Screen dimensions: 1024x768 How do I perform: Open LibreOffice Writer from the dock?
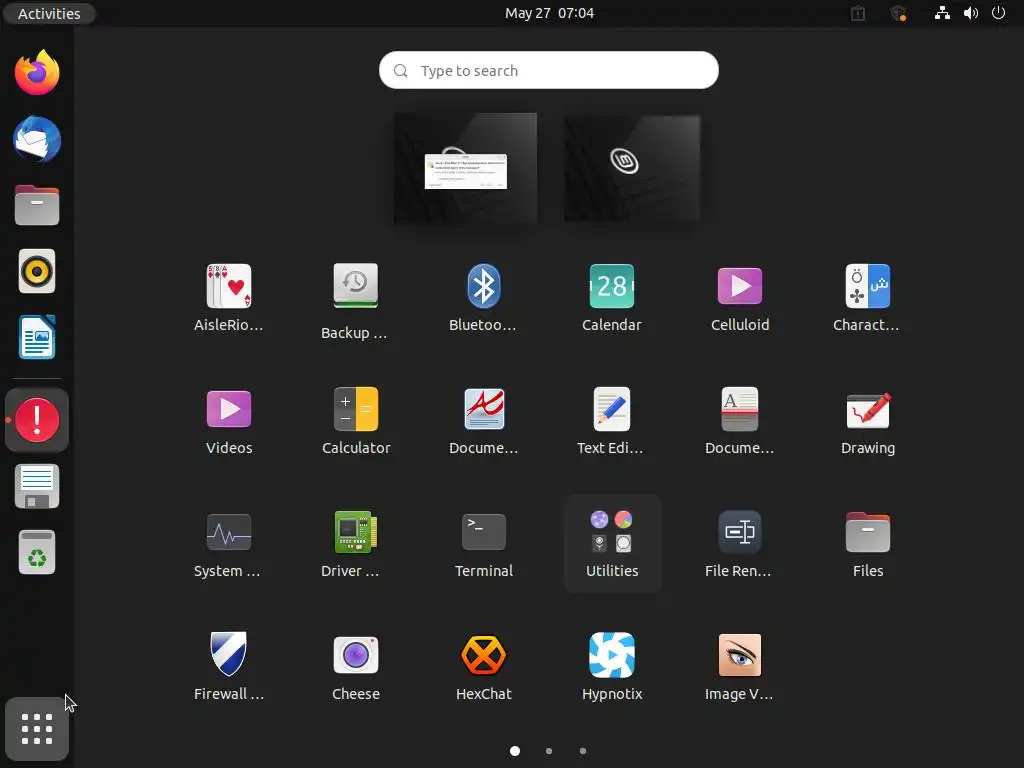point(37,337)
